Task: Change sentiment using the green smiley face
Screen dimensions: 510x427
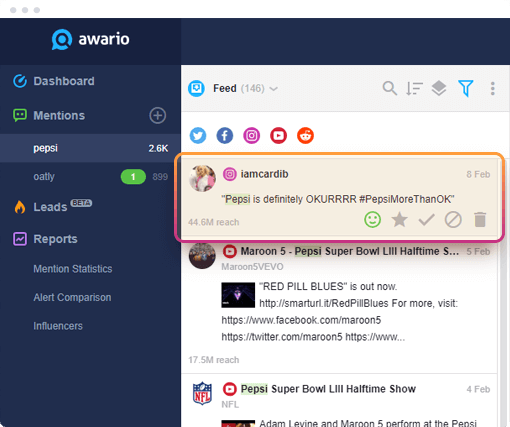Action: coord(372,220)
